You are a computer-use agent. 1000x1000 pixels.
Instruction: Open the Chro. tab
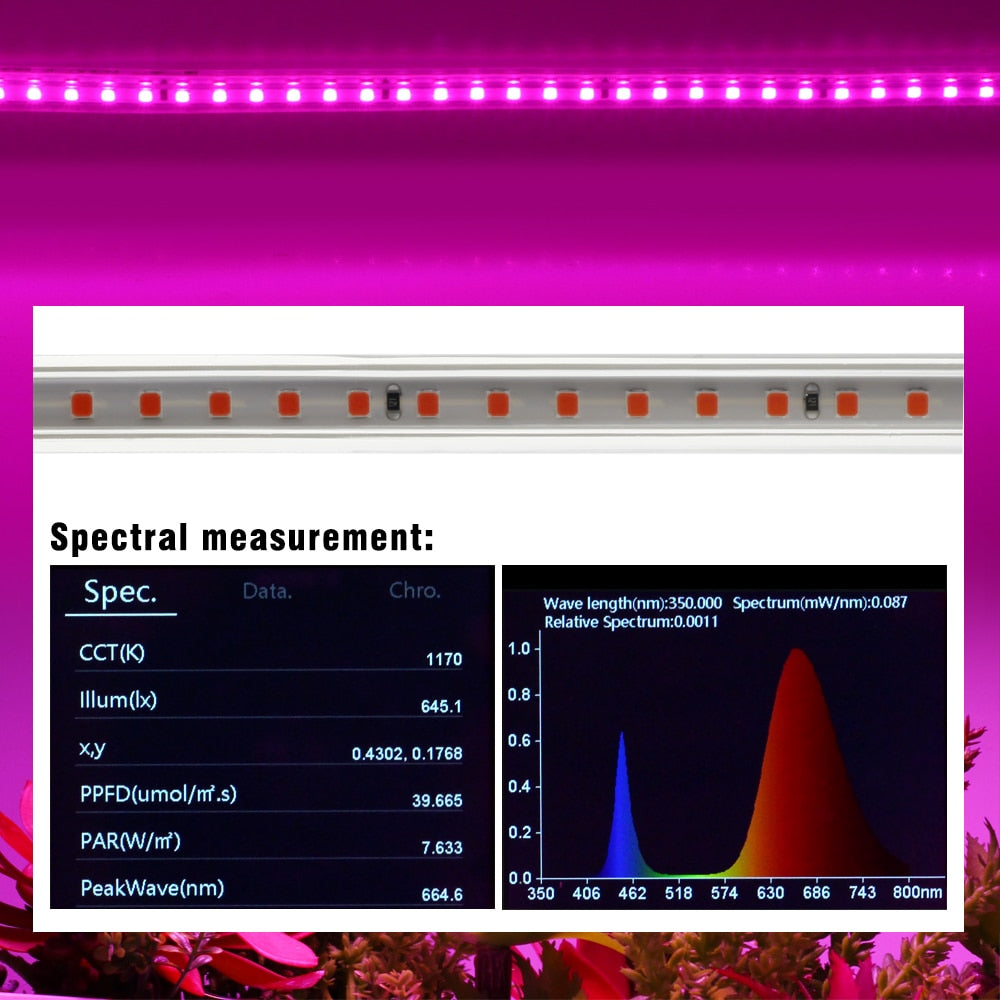[x=417, y=590]
